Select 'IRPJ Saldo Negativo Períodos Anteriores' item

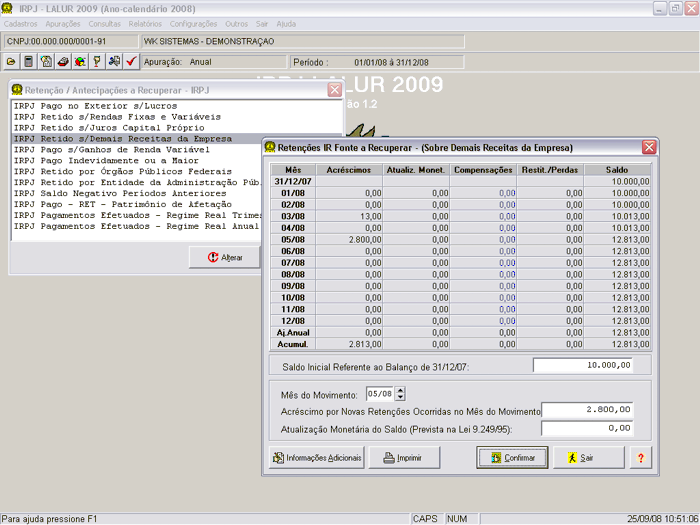click(120, 193)
